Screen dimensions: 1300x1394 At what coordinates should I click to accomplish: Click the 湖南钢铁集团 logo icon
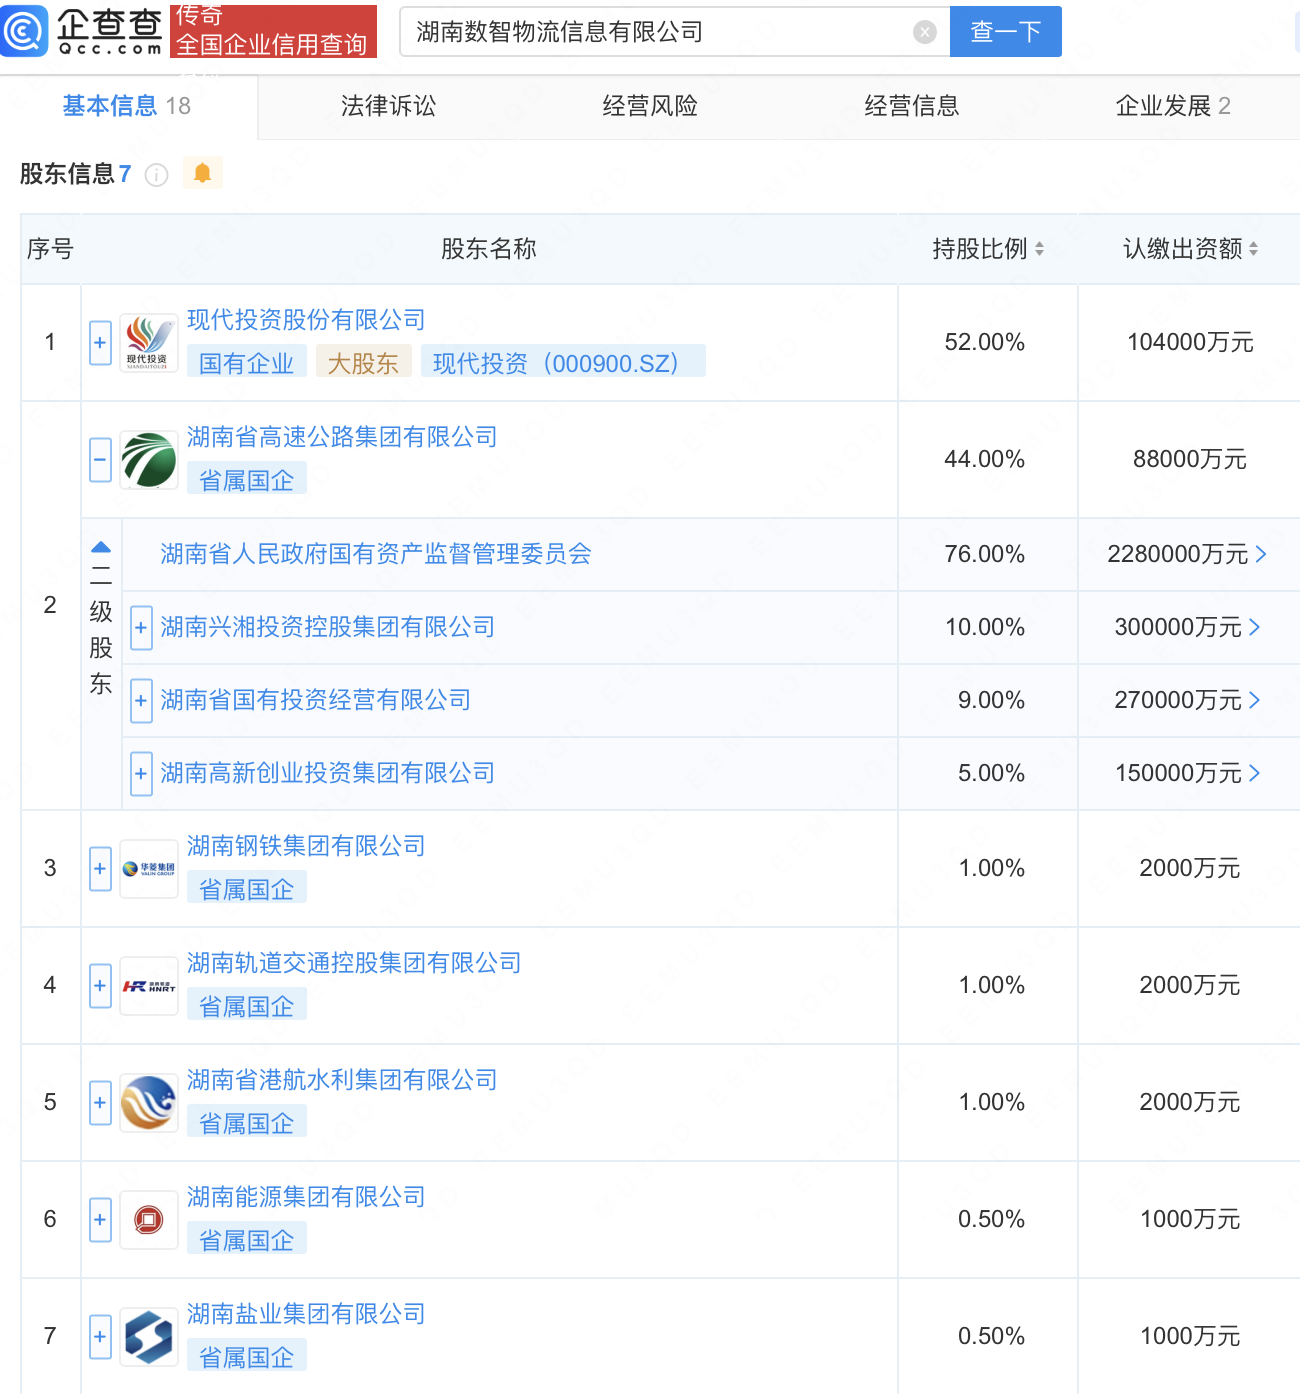(149, 869)
